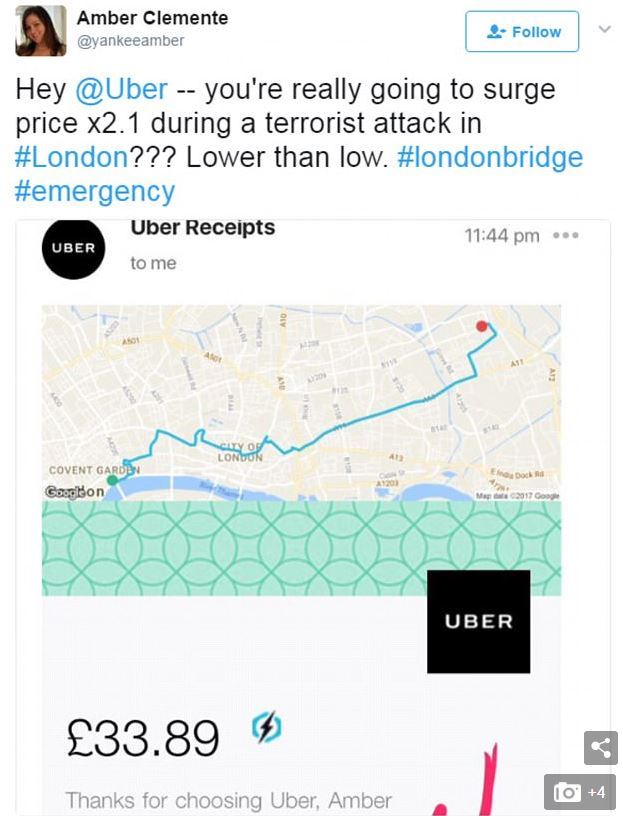Open the @Uber mention link
The width and height of the screenshot is (623, 816).
121,89
